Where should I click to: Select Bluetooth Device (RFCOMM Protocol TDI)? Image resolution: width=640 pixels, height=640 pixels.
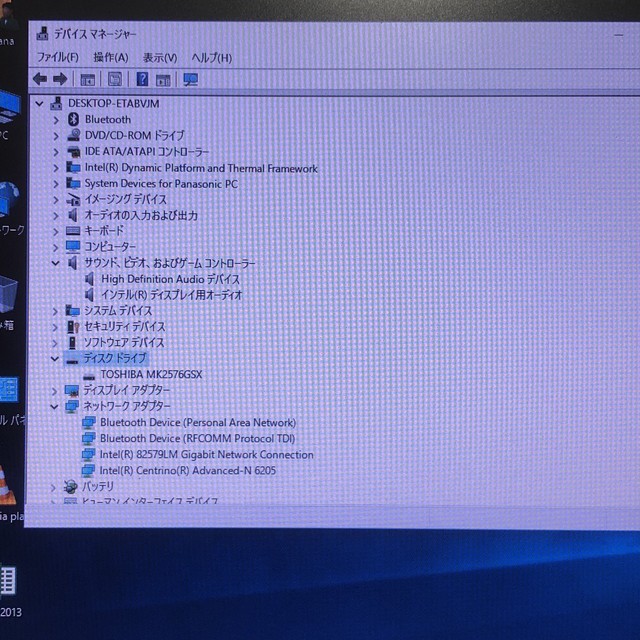pos(197,438)
